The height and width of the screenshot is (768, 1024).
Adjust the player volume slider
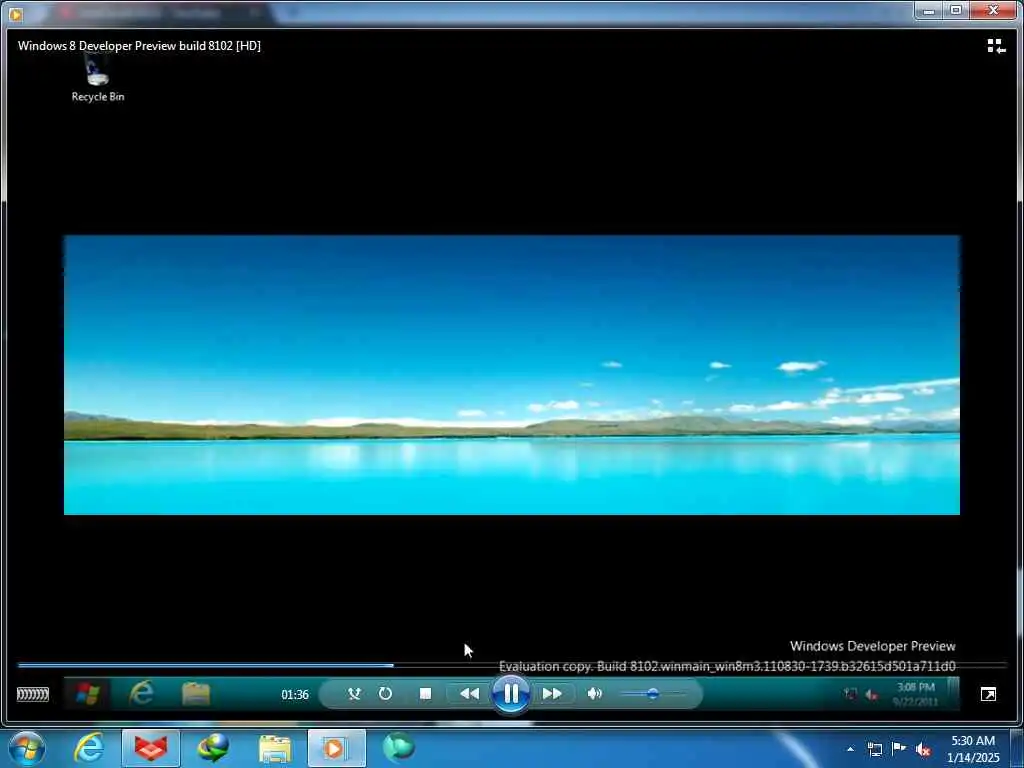coord(652,694)
